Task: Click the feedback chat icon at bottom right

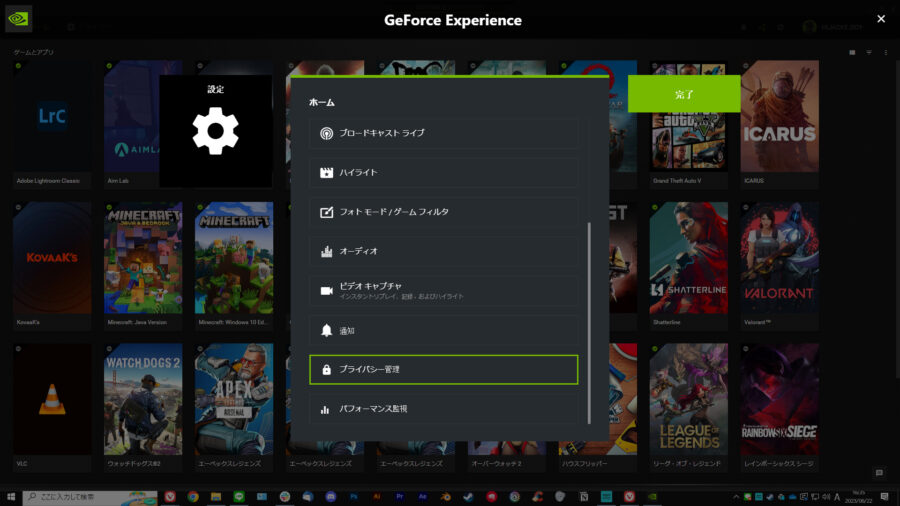Action: tap(879, 473)
